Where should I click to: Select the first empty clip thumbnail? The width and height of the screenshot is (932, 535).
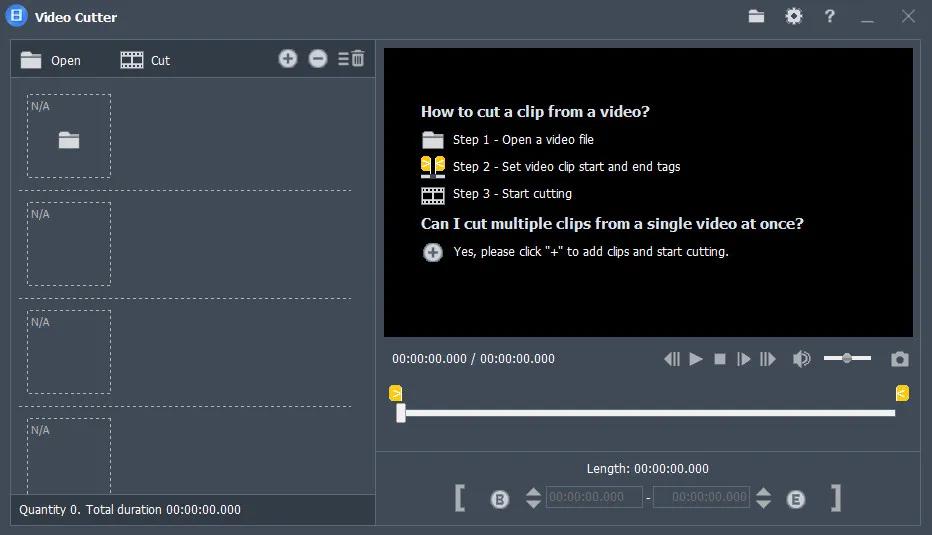point(69,136)
